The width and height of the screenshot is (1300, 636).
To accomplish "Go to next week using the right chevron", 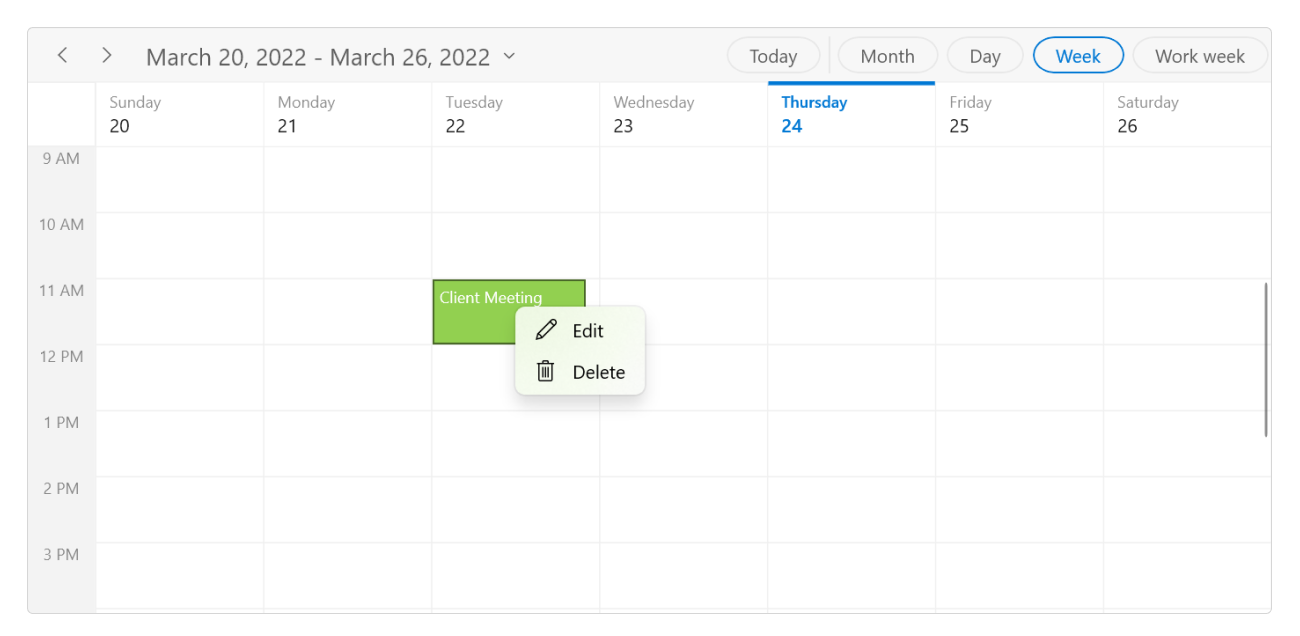I will point(106,55).
